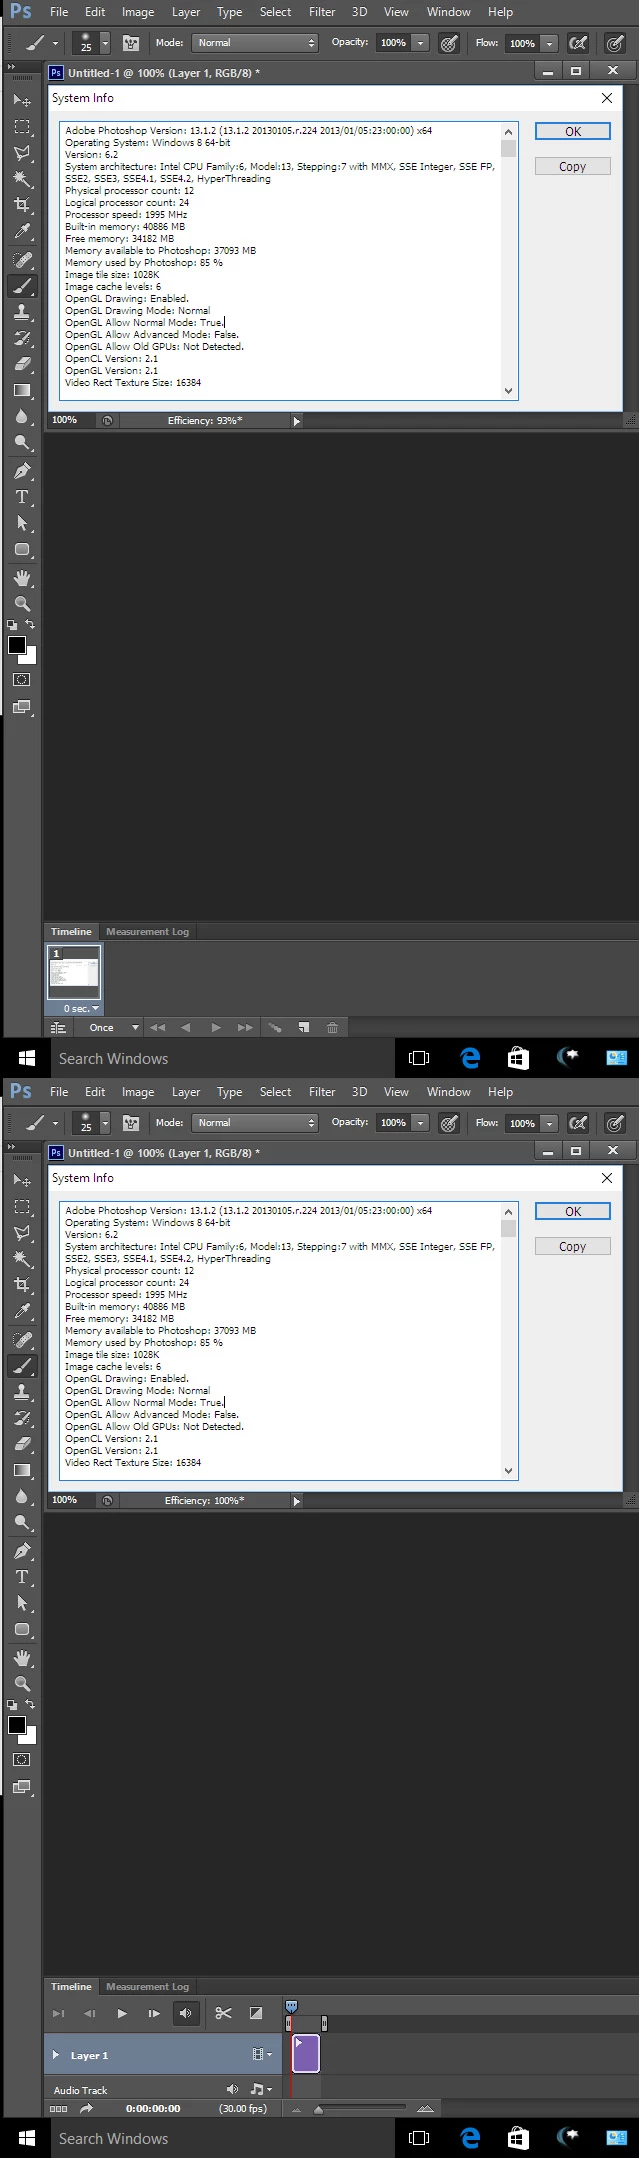This screenshot has height=2158, width=639.
Task: Convert the frame animation to video timeline
Action: (58, 1027)
